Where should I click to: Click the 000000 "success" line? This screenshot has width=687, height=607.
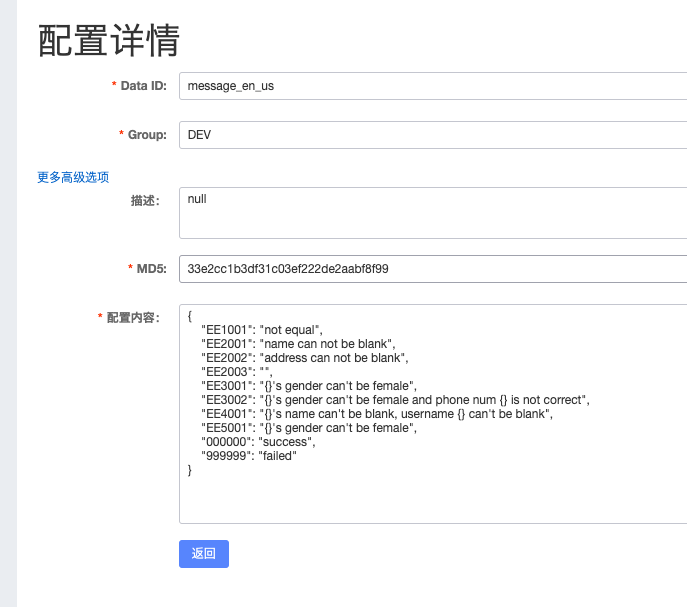click(x=258, y=442)
